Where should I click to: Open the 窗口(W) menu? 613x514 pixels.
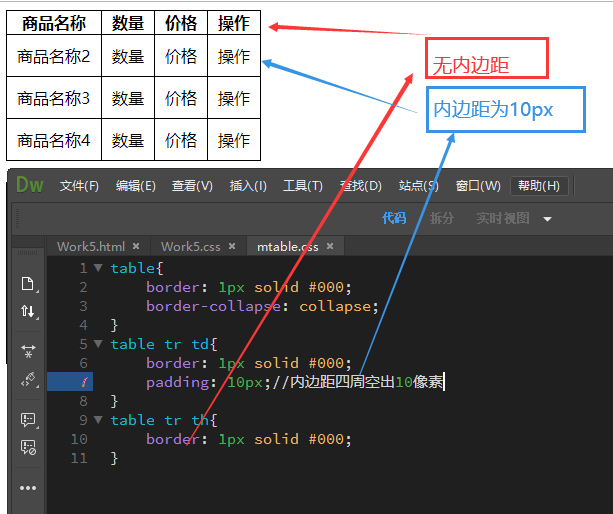click(x=478, y=186)
